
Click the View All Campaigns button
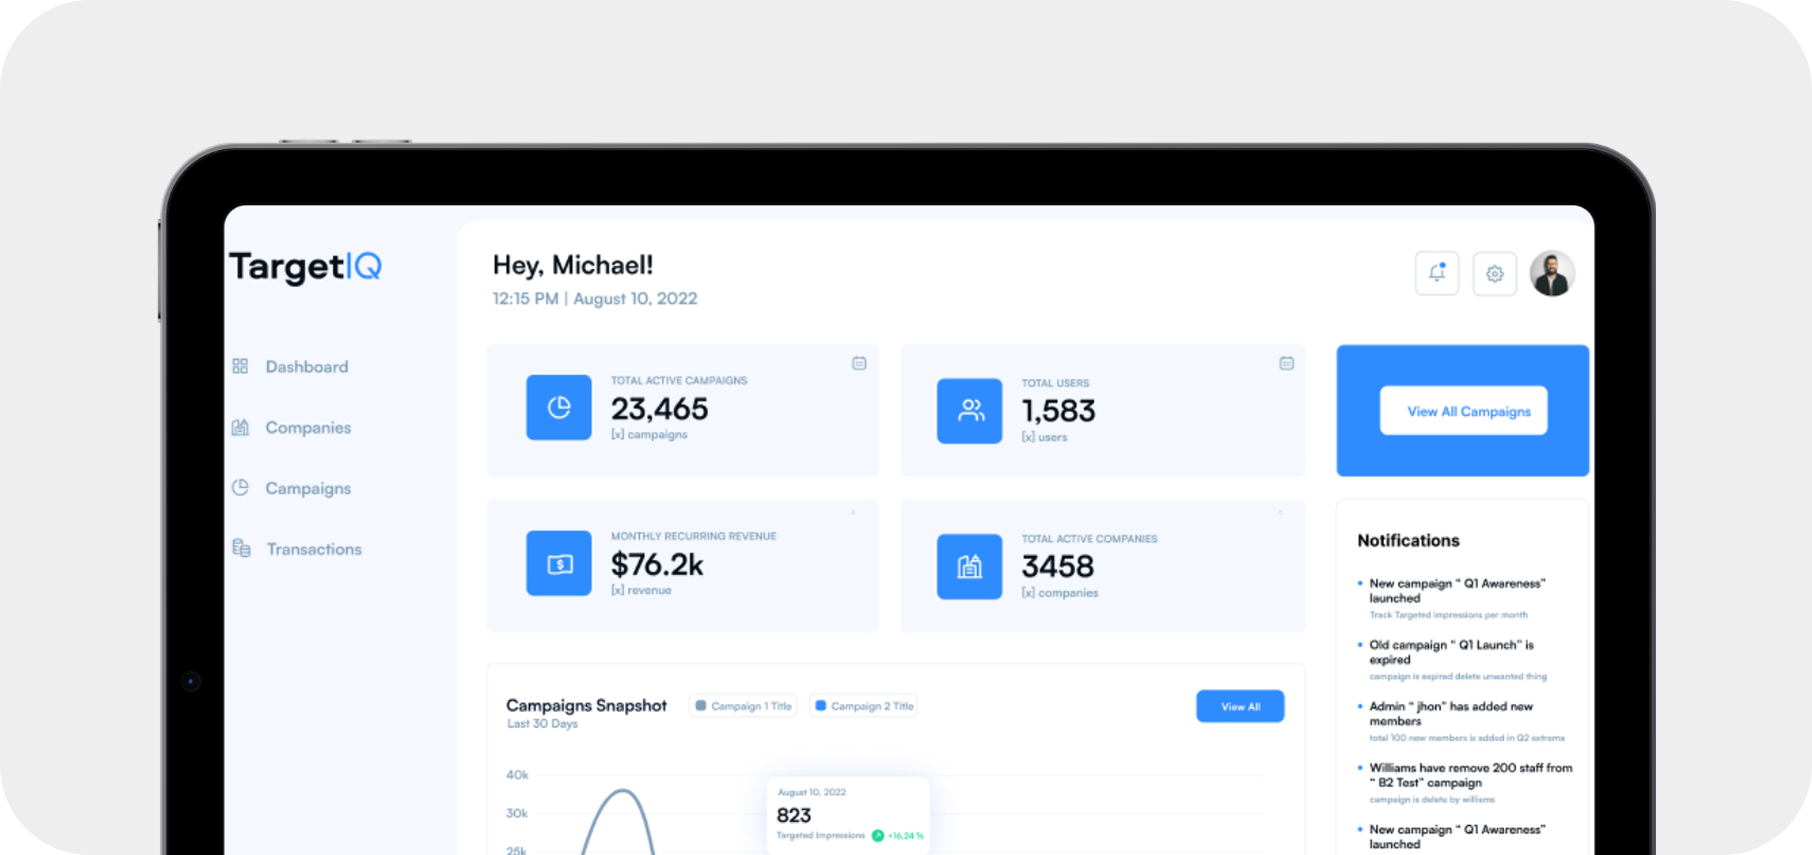click(x=1463, y=411)
